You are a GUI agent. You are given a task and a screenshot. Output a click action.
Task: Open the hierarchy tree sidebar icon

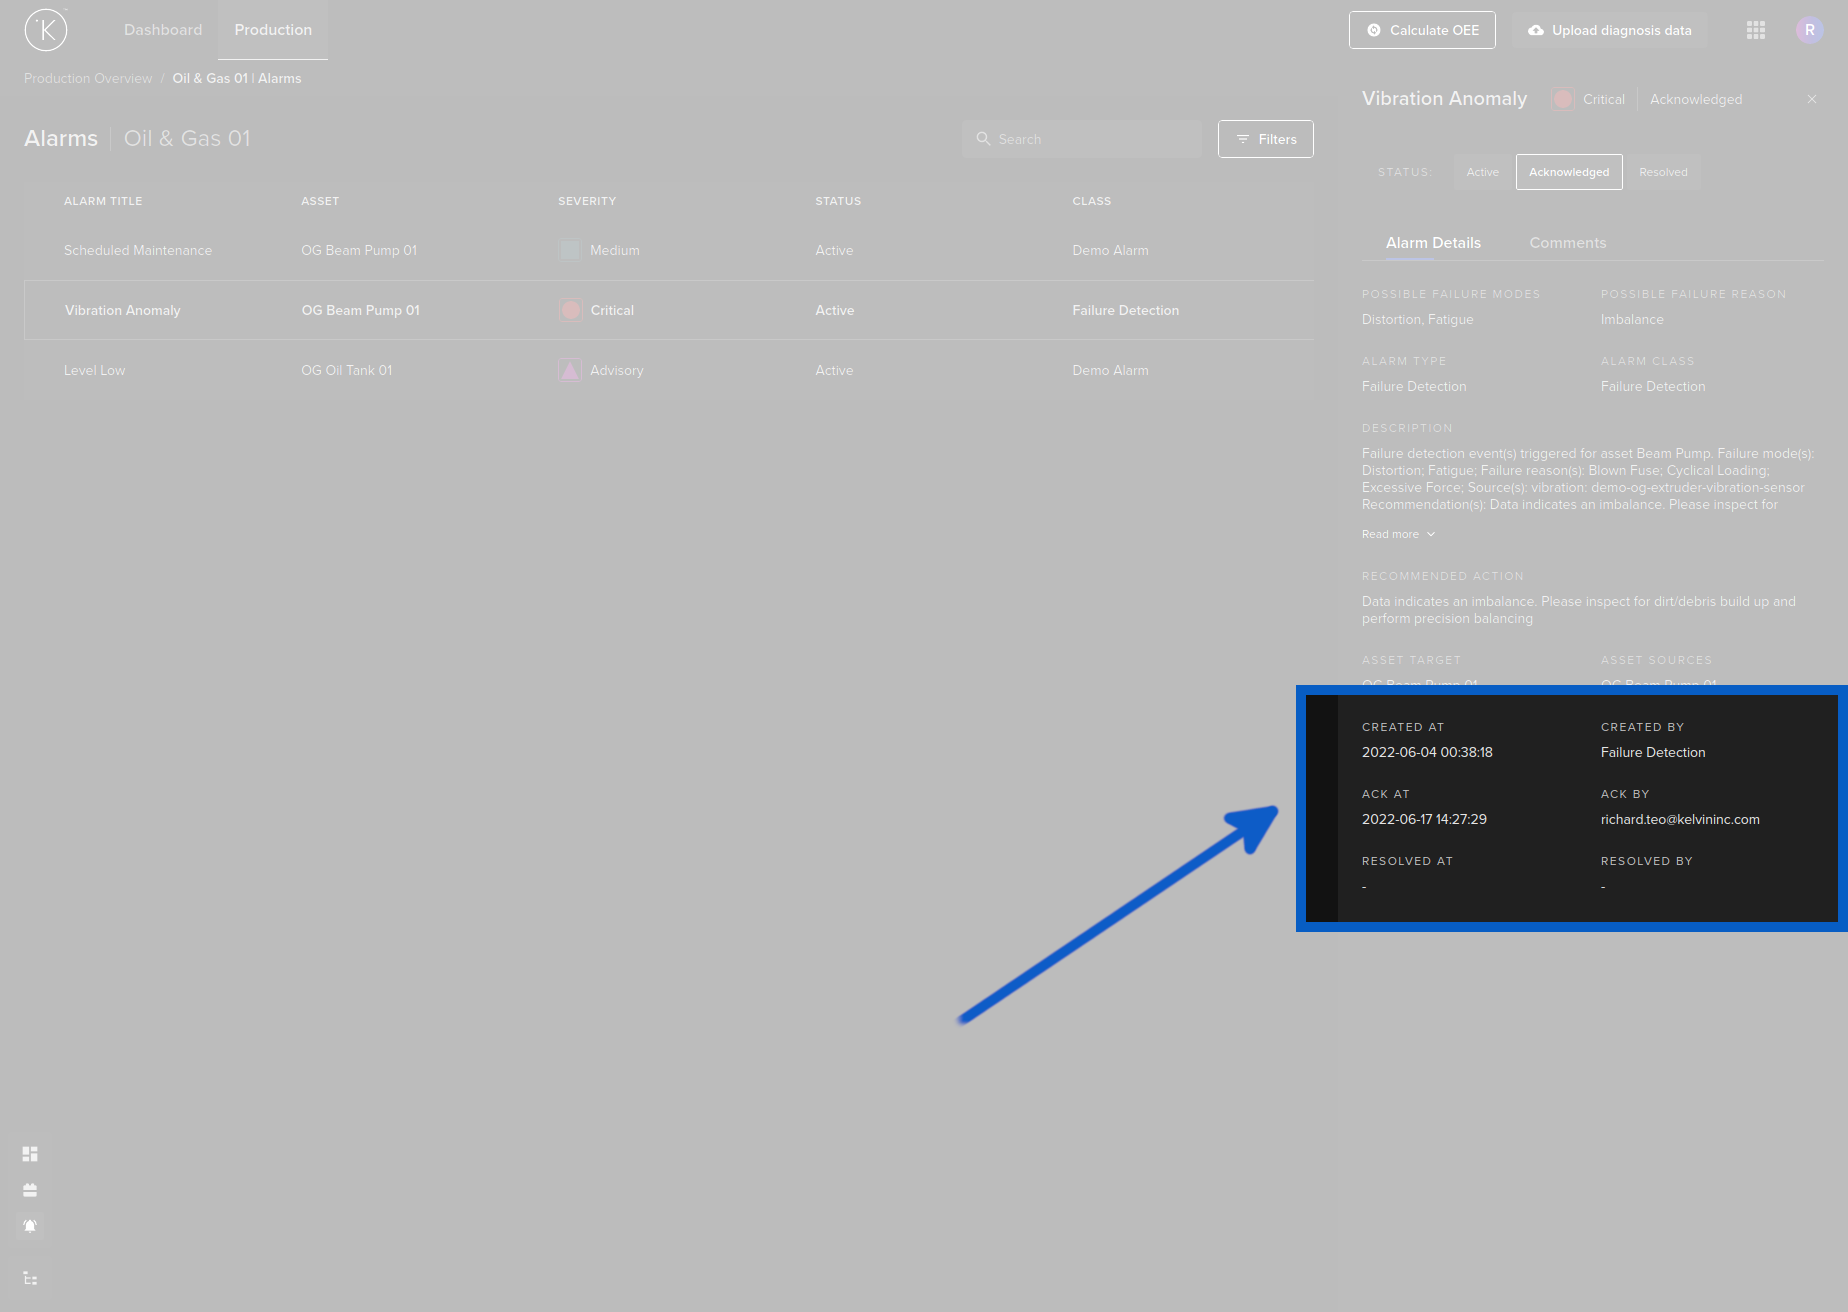[x=30, y=1278]
